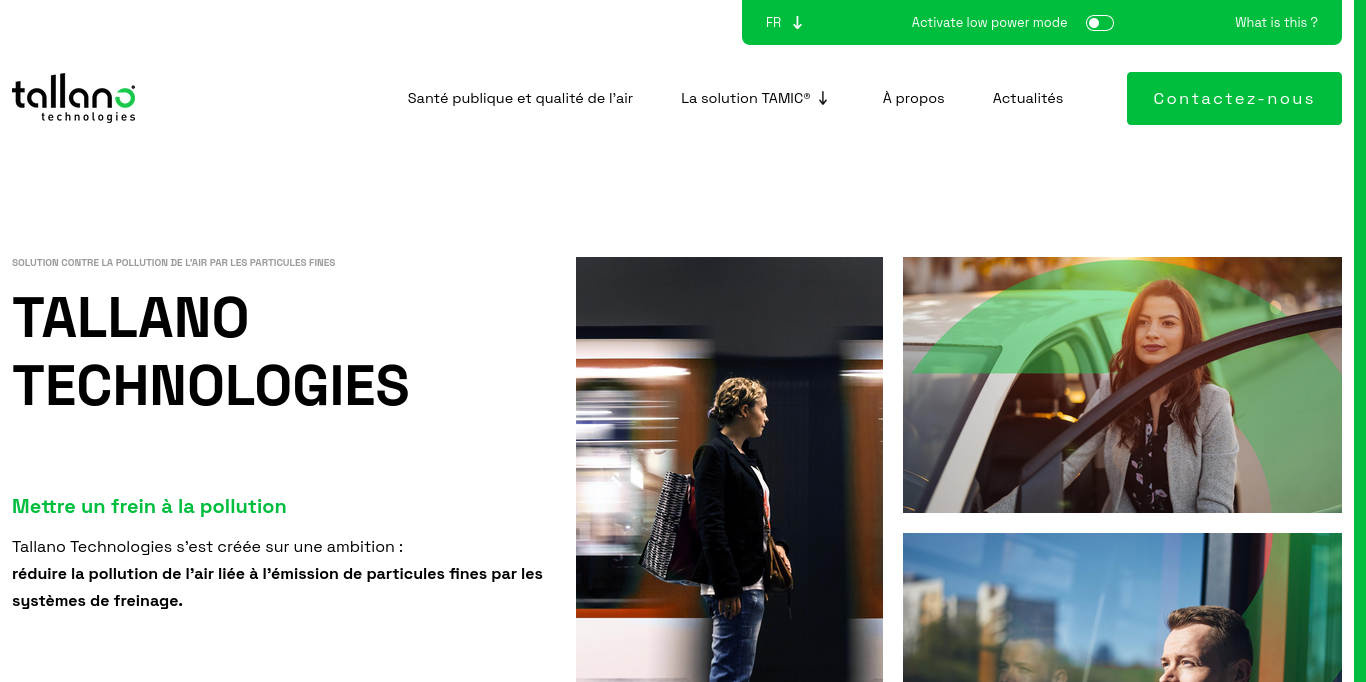
Task: Click the What is this ? link
Action: click(1276, 23)
